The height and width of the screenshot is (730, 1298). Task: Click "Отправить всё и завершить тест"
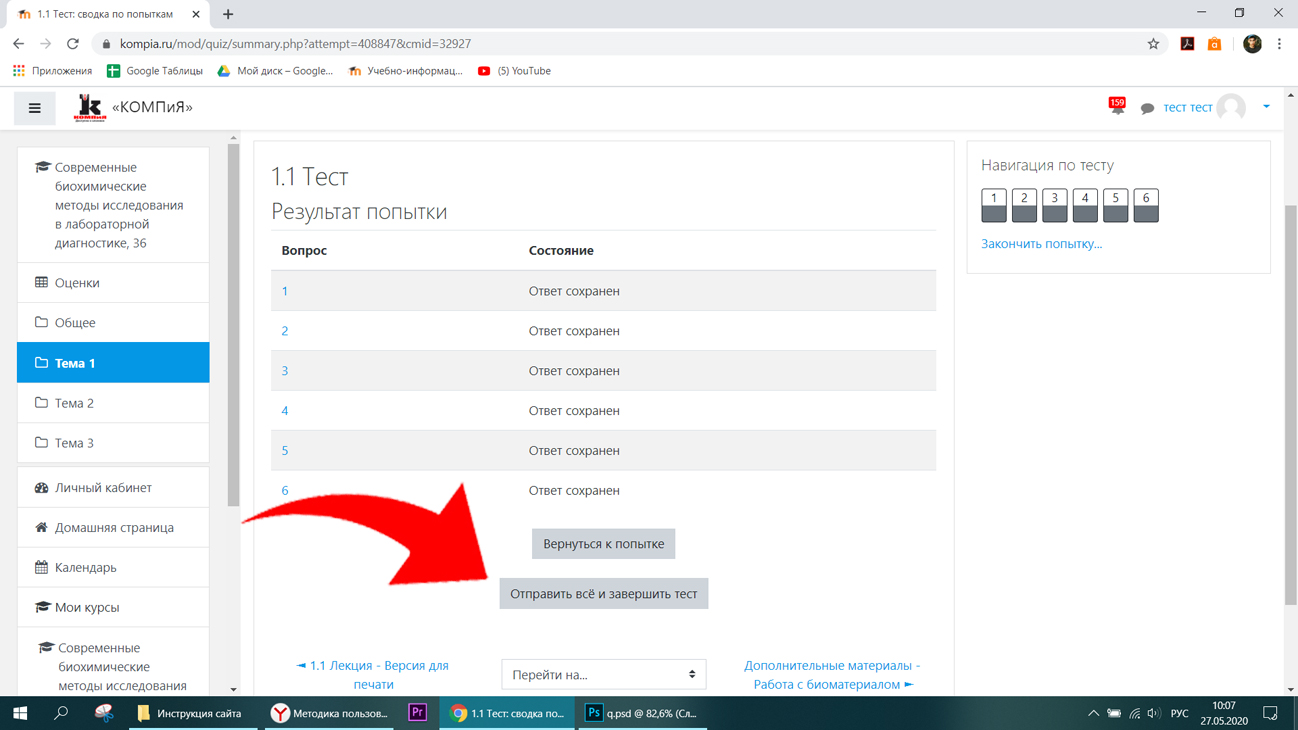[x=604, y=594]
